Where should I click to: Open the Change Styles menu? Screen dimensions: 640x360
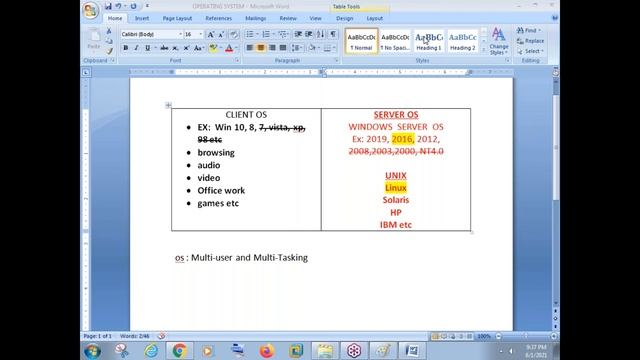click(x=499, y=41)
